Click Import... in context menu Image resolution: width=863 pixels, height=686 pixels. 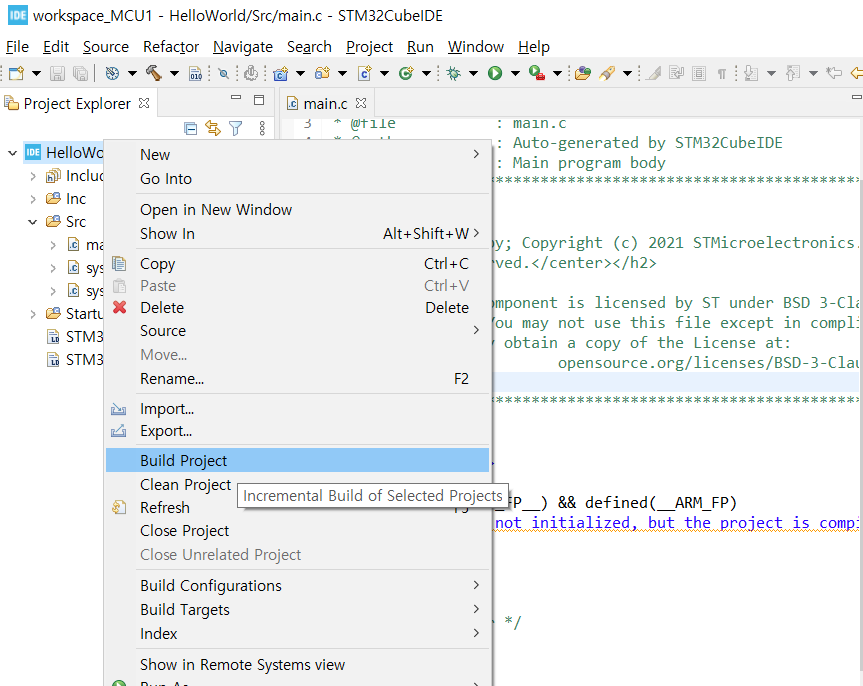pos(297,409)
